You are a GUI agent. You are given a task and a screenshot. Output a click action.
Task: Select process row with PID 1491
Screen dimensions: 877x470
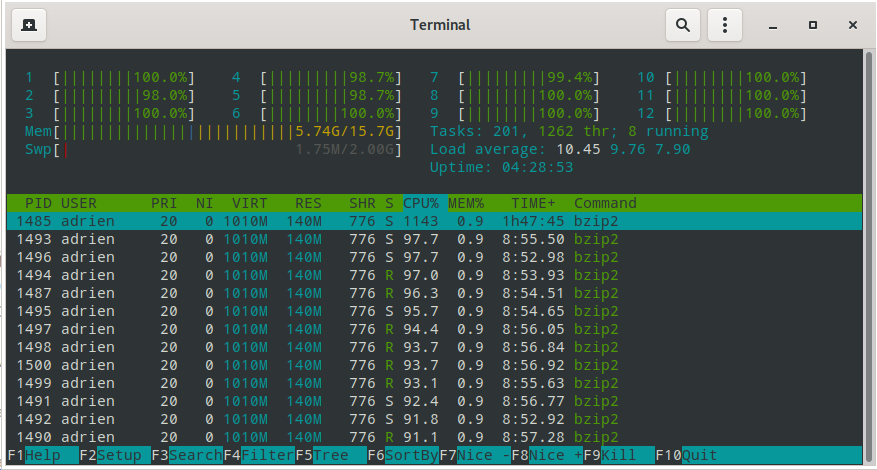434,401
